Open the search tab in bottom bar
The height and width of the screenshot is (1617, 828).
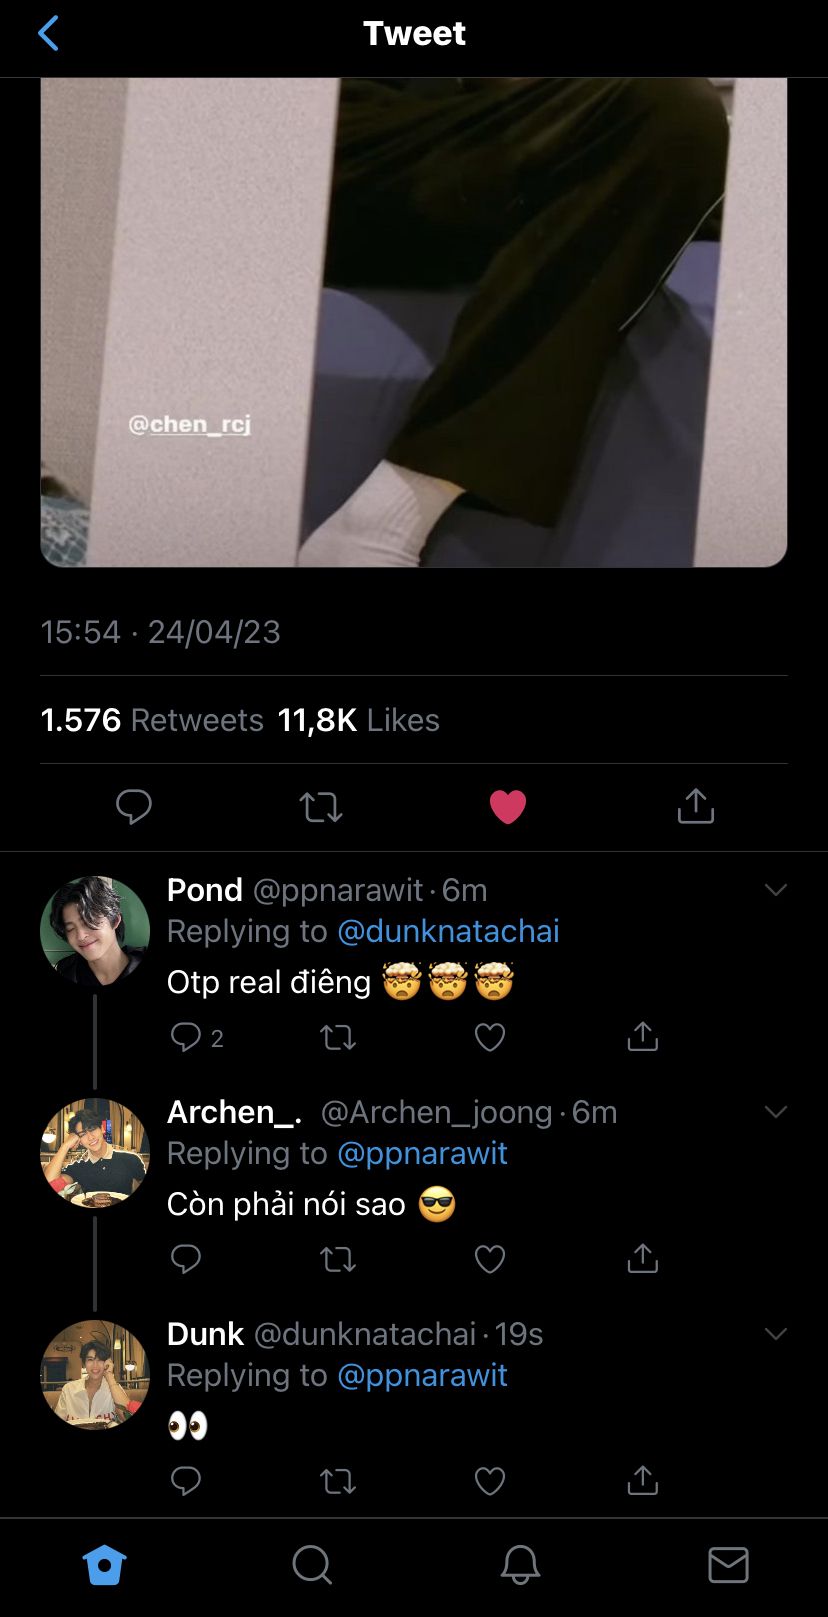click(312, 1565)
